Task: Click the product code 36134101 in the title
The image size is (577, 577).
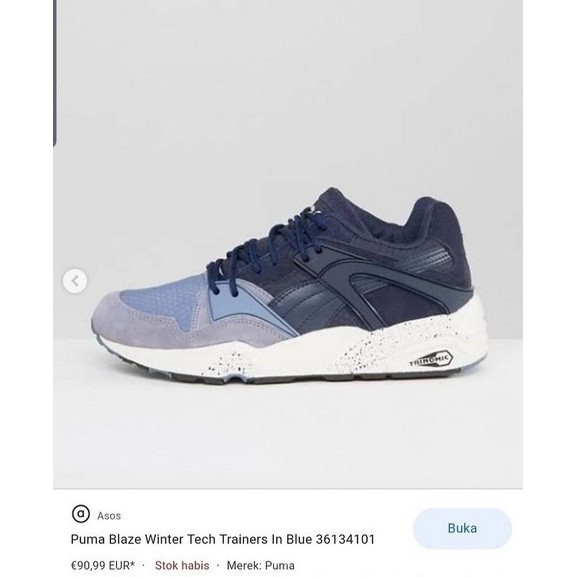Action: tap(345, 539)
